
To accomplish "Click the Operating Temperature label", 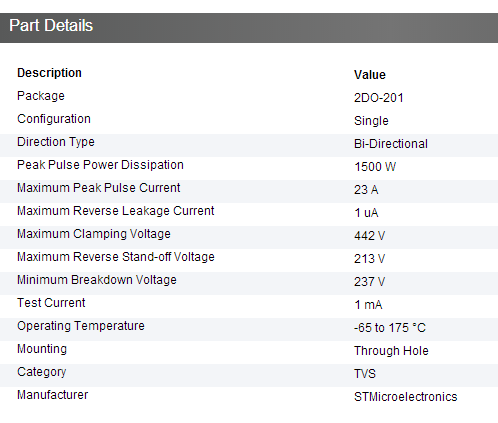I will (x=81, y=326).
